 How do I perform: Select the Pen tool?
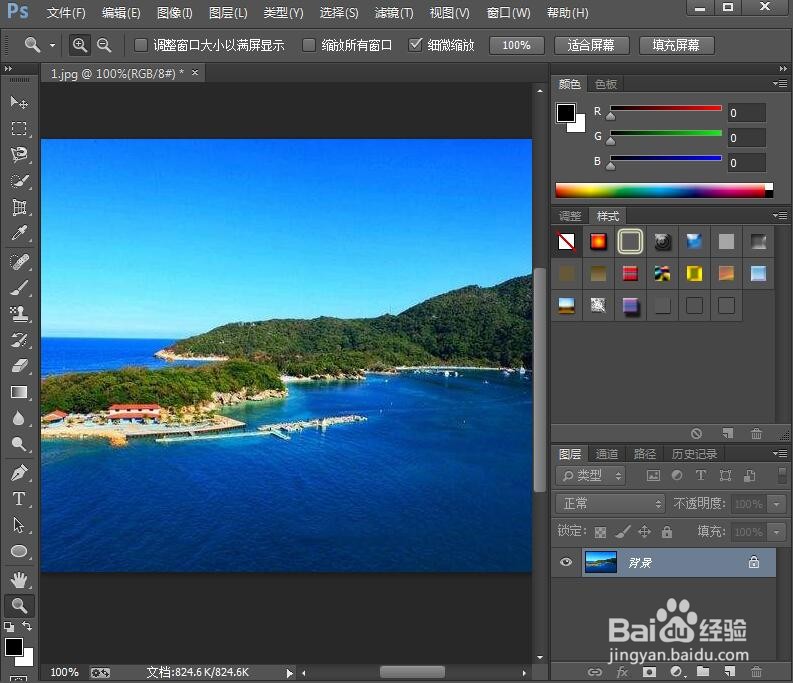click(19, 473)
